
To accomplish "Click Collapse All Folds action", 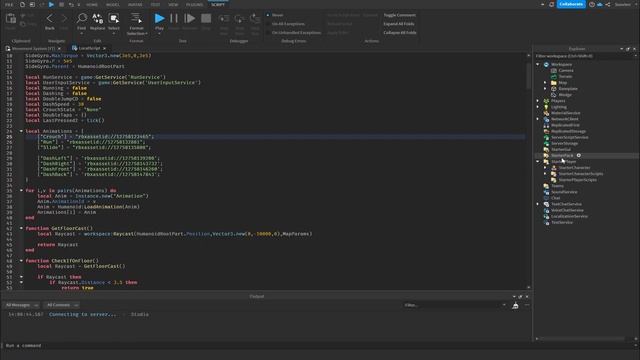I will point(400,32).
